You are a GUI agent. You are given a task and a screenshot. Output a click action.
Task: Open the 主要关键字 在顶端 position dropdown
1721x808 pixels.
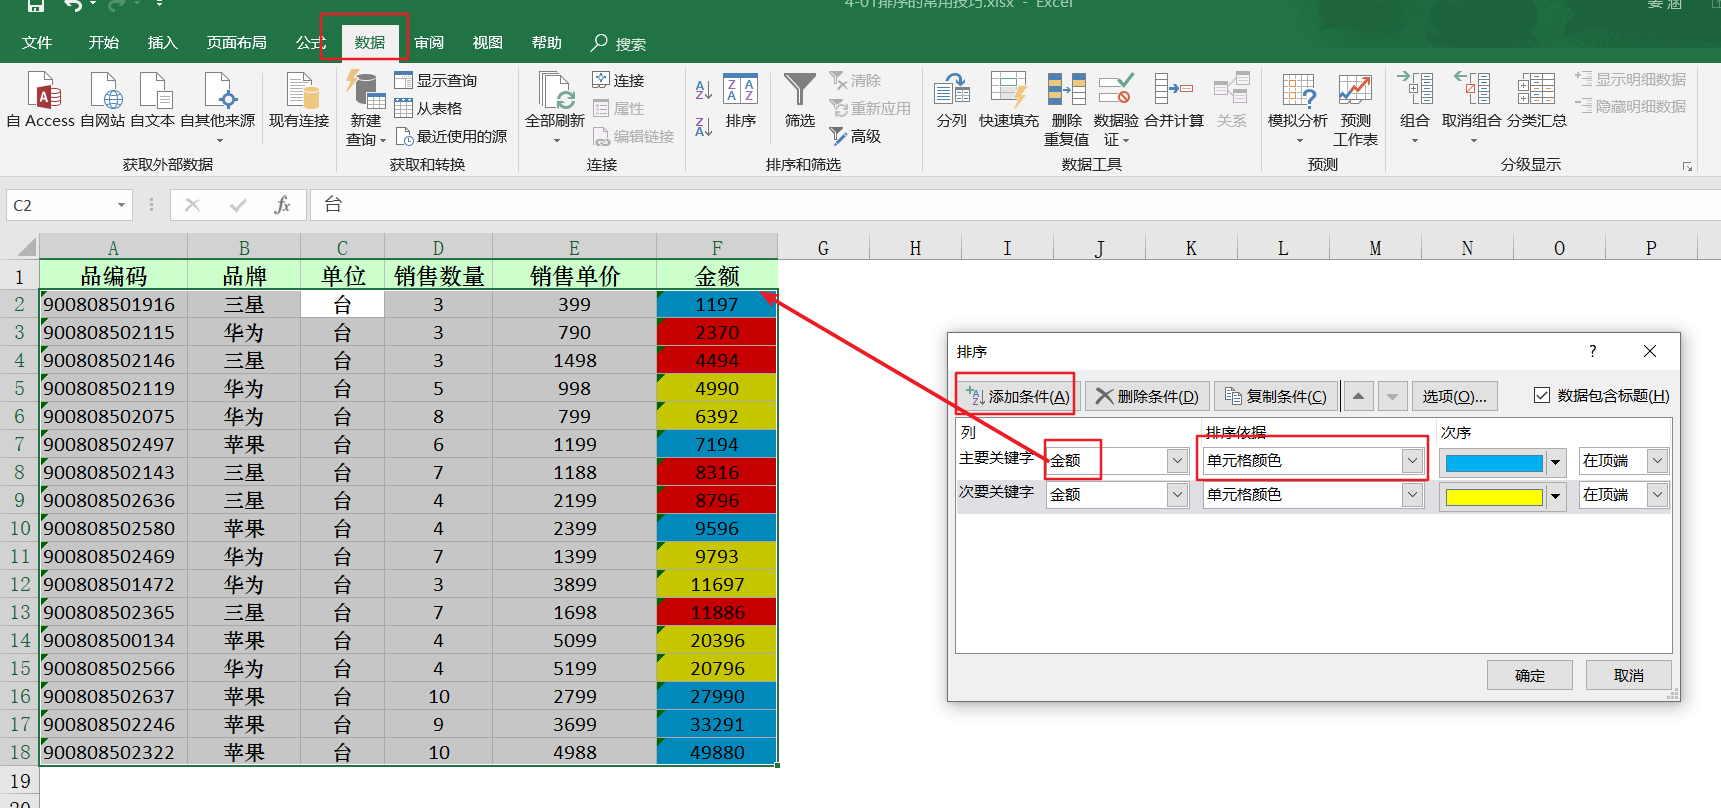(1658, 461)
